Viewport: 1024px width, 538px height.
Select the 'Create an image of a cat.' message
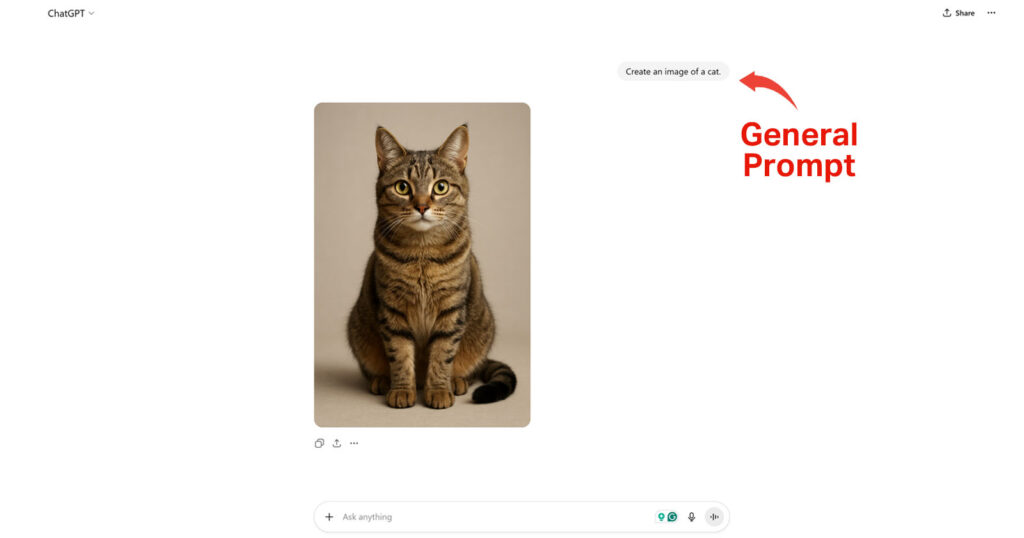click(x=673, y=72)
